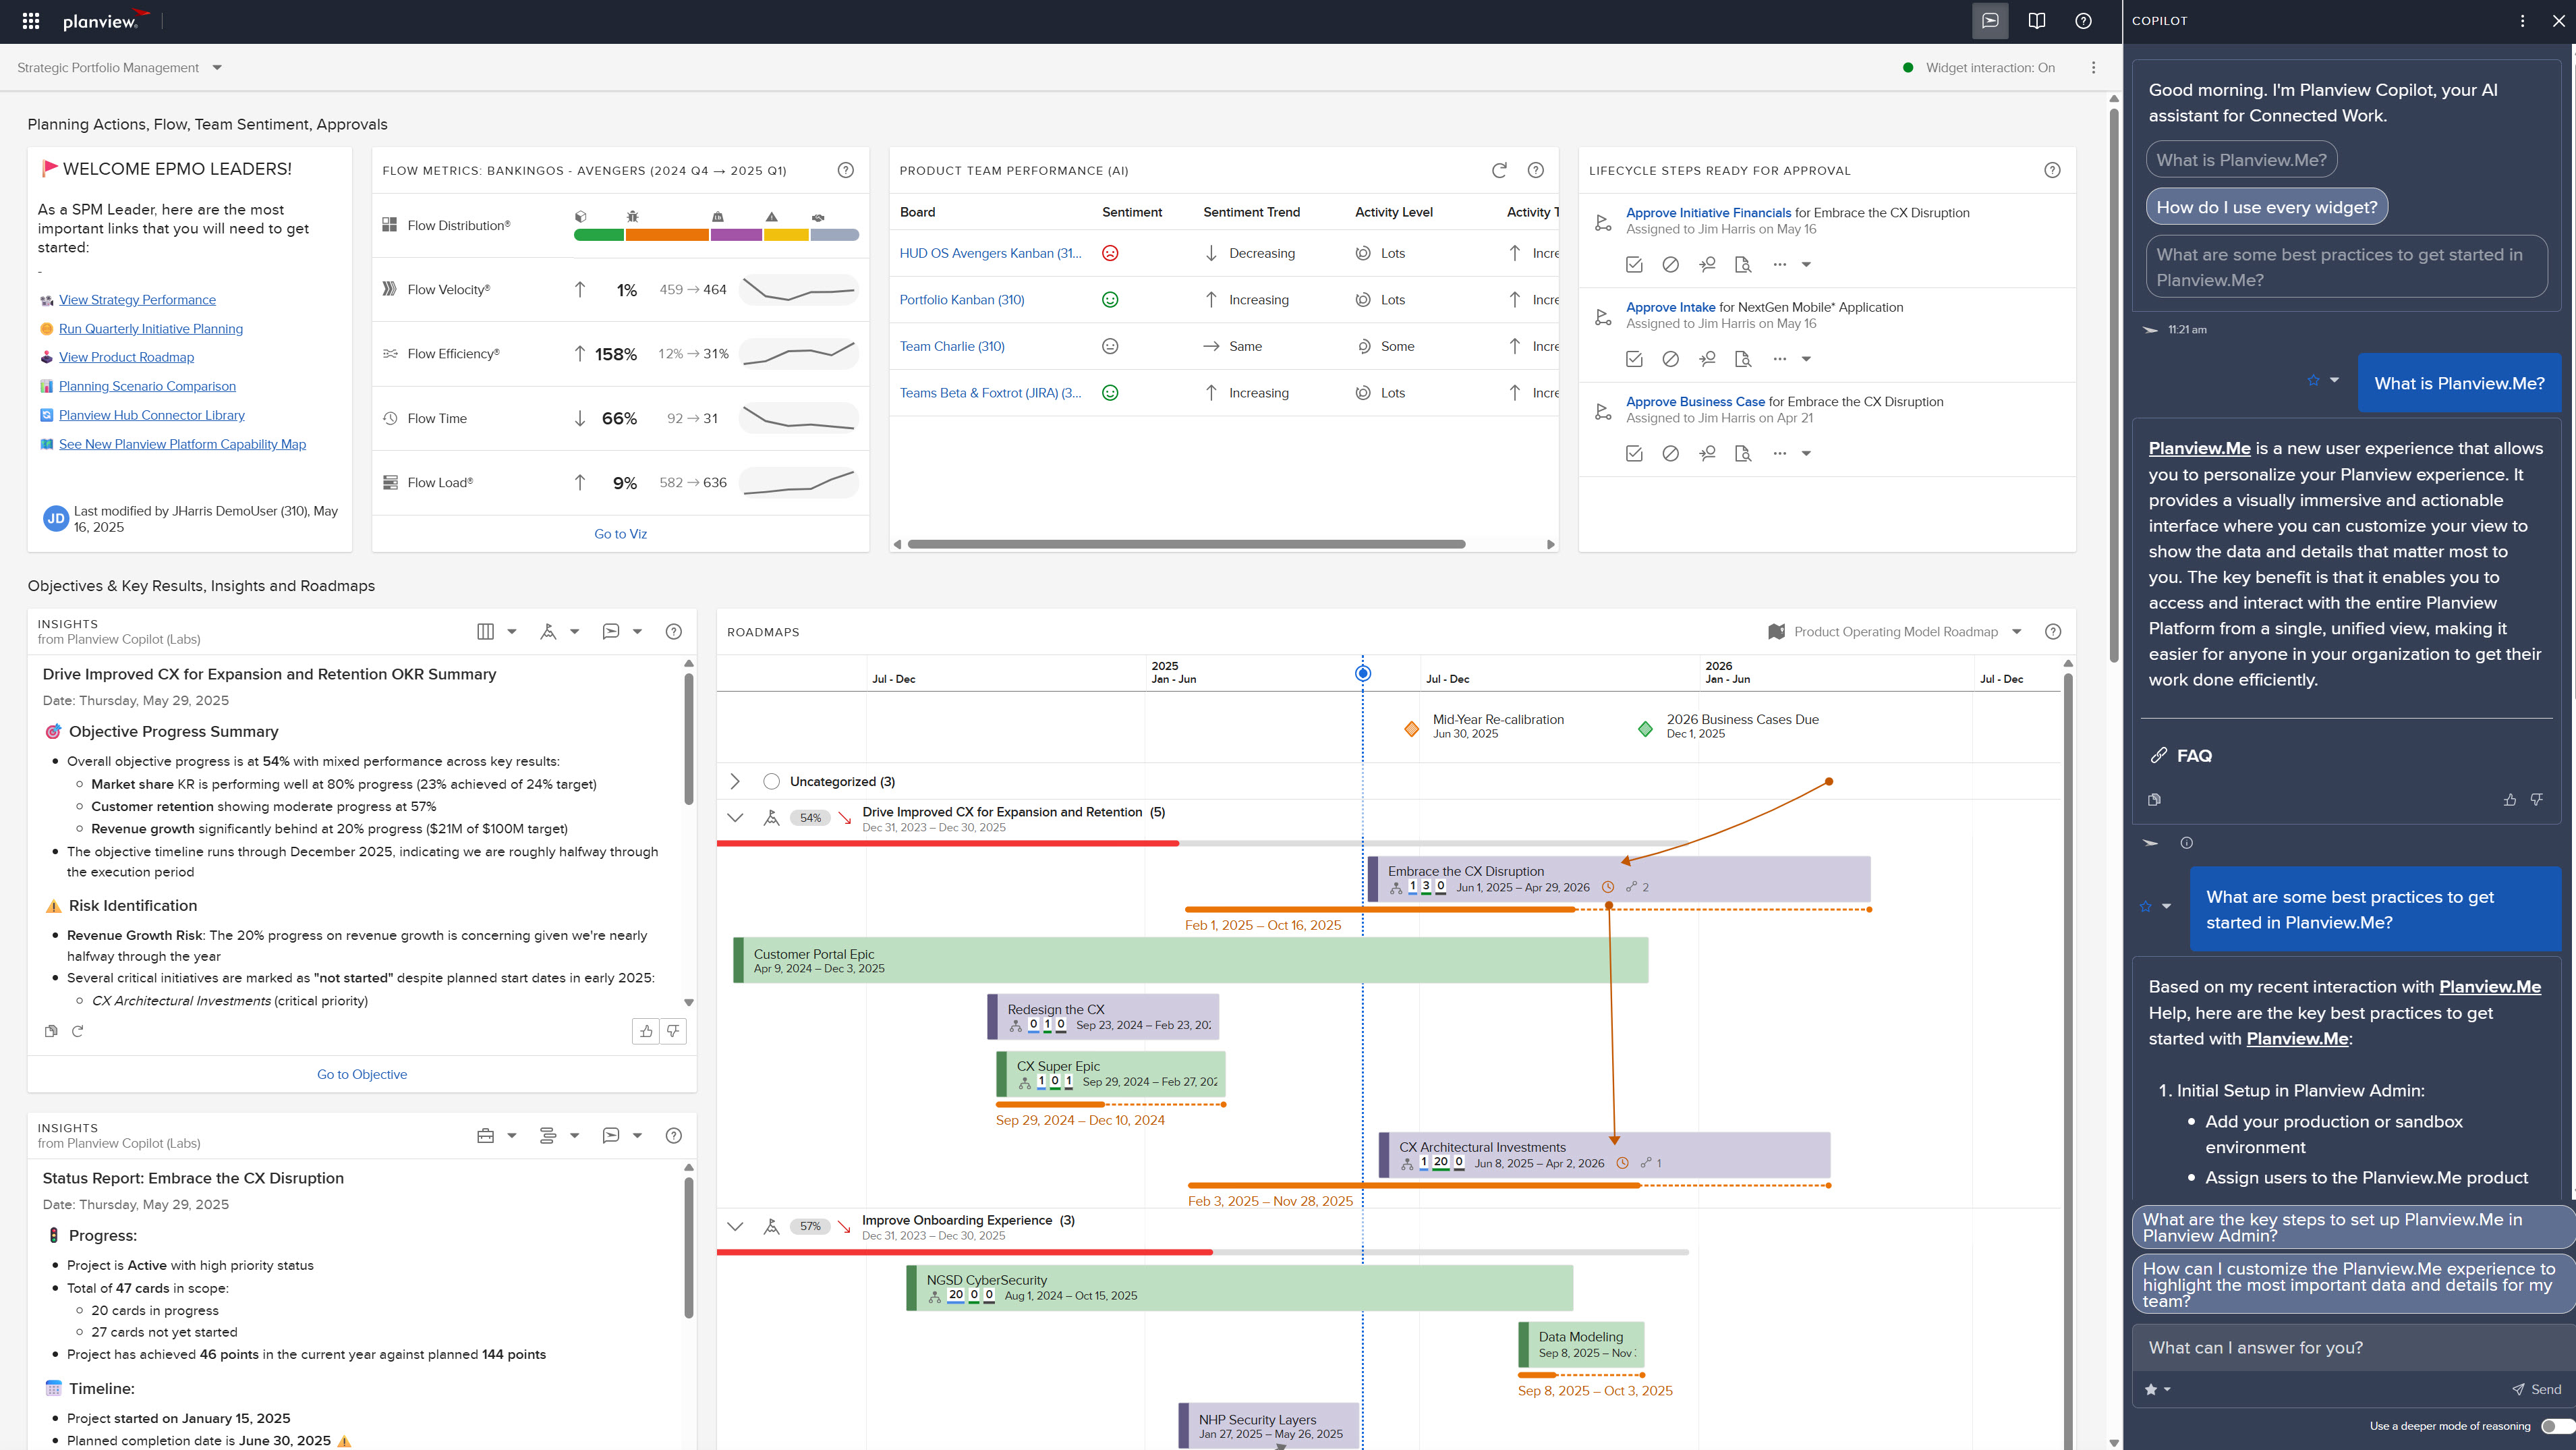Open Copilot panel three-dot options menu
The image size is (2576, 1450).
click(2523, 21)
